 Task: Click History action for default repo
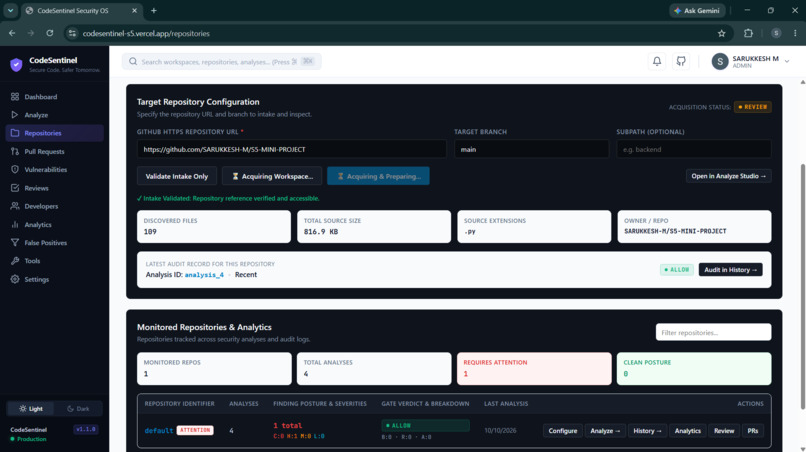coord(647,431)
